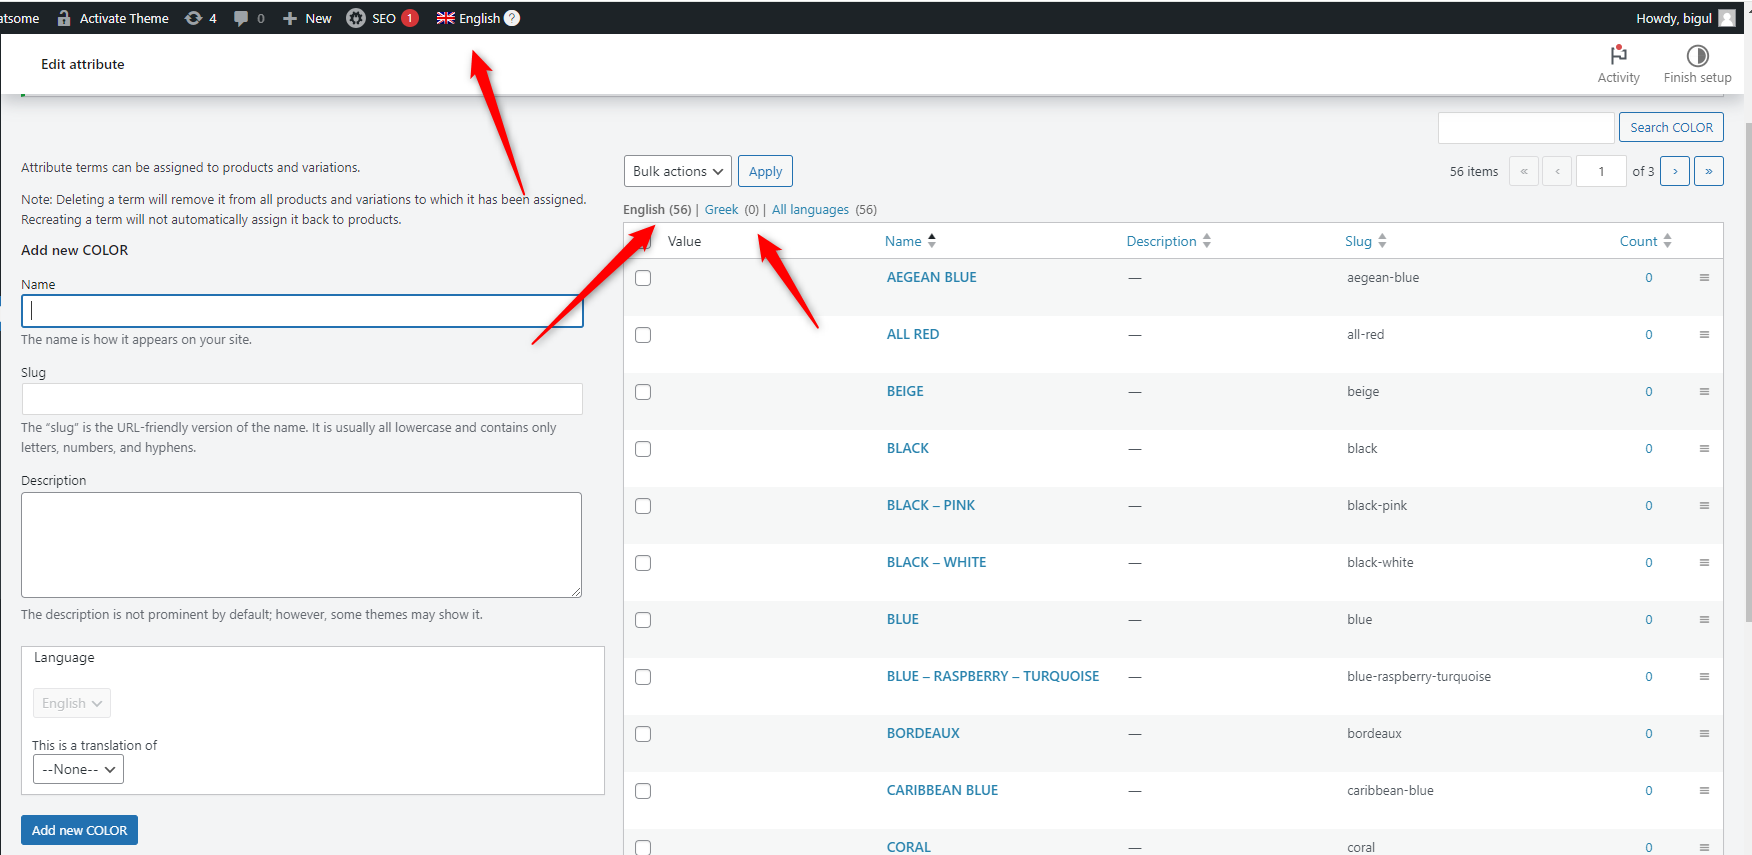Check the AEGEAN BLUE row checkbox
The width and height of the screenshot is (1752, 855).
(643, 278)
